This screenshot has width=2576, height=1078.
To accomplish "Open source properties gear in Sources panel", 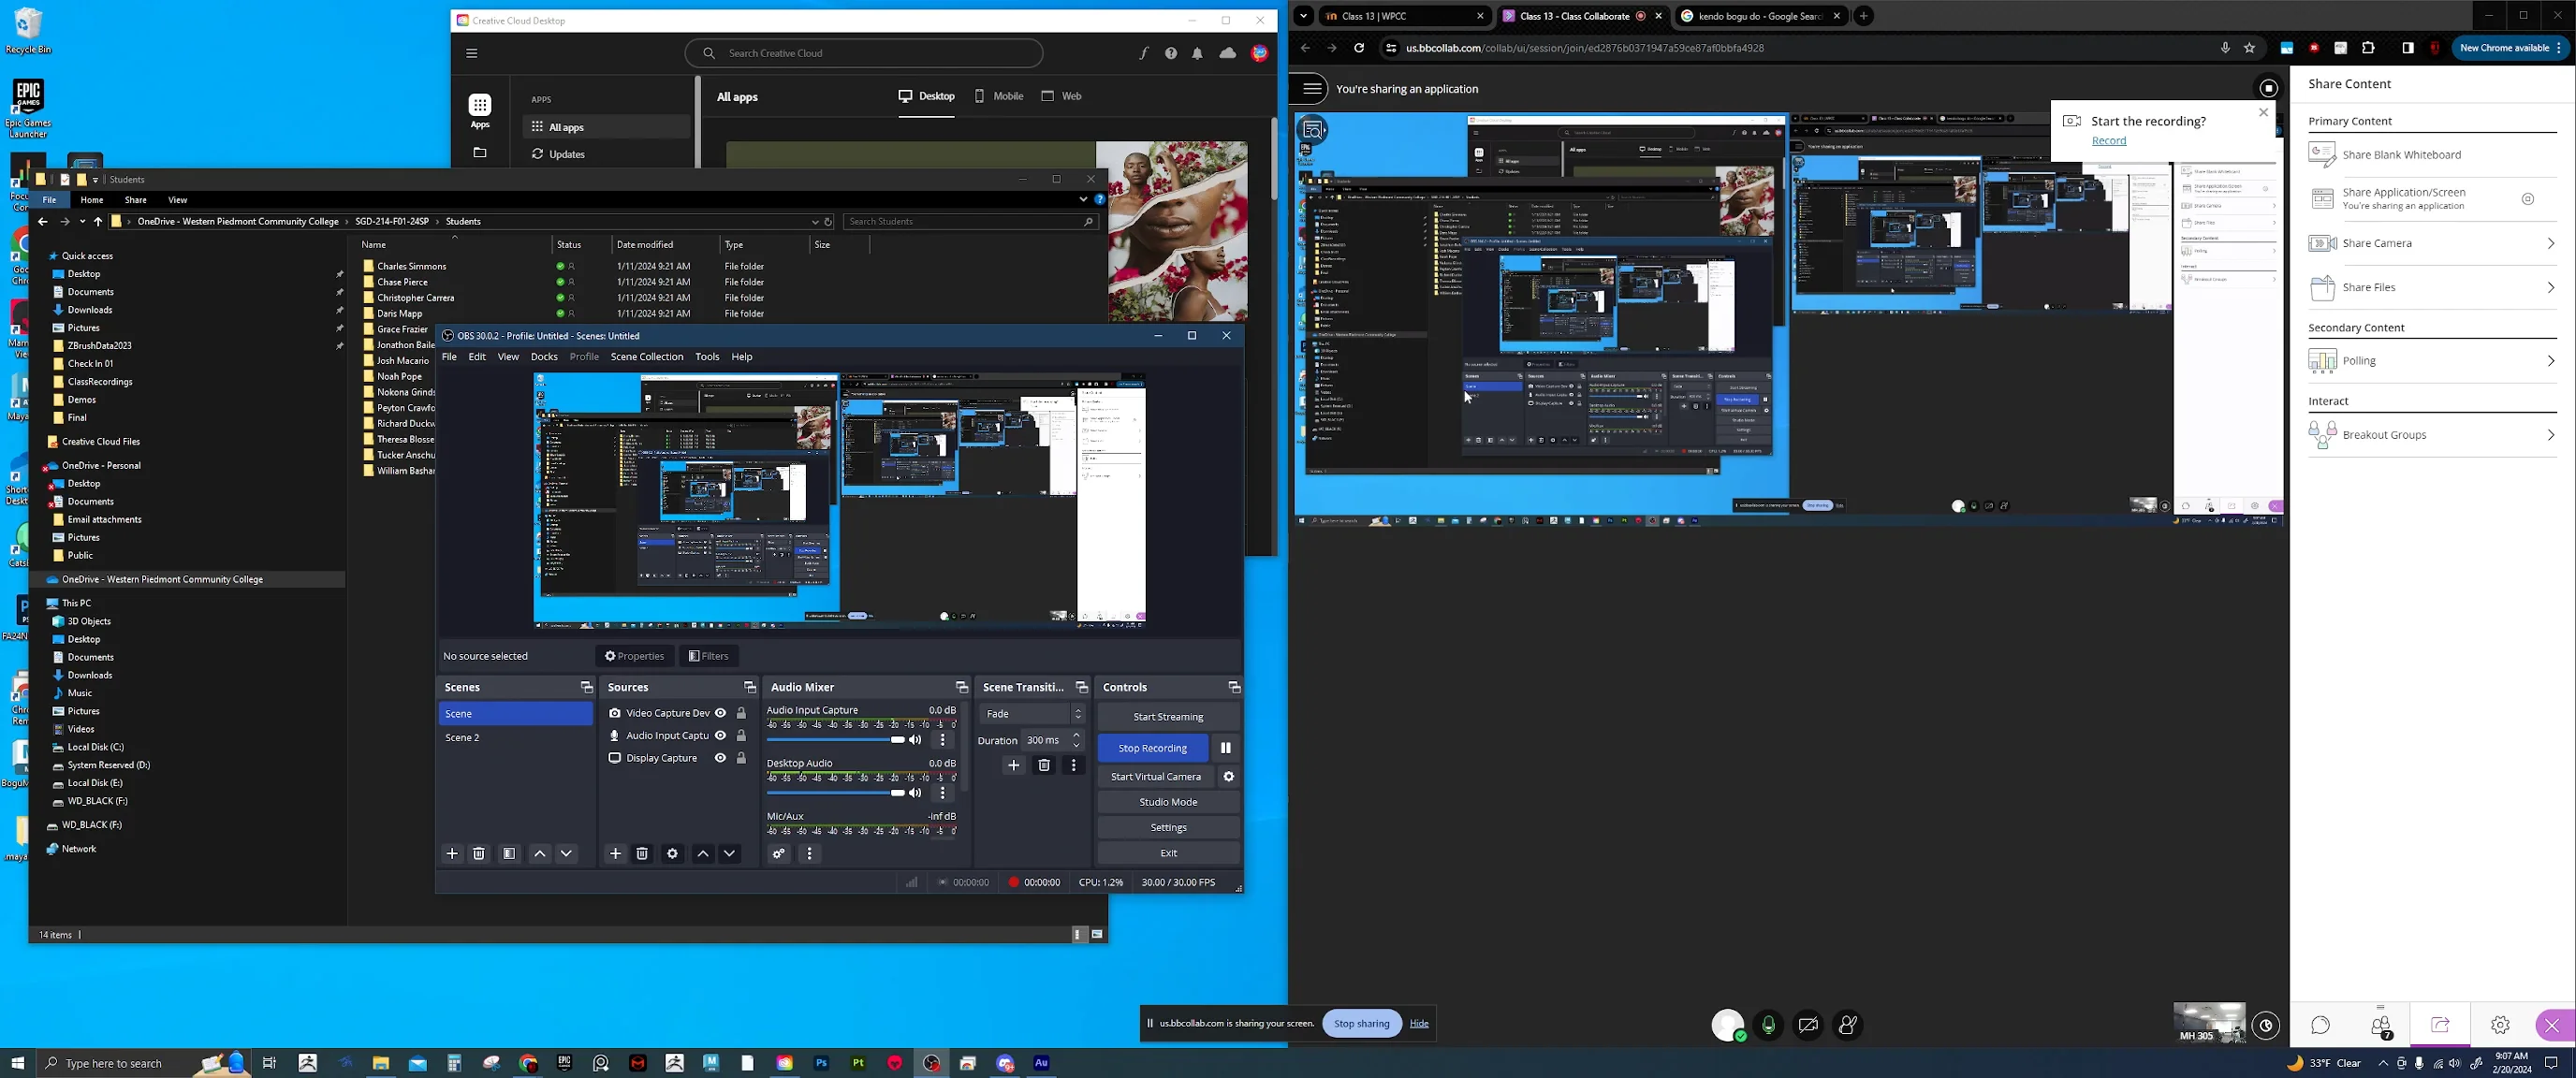I will (672, 853).
